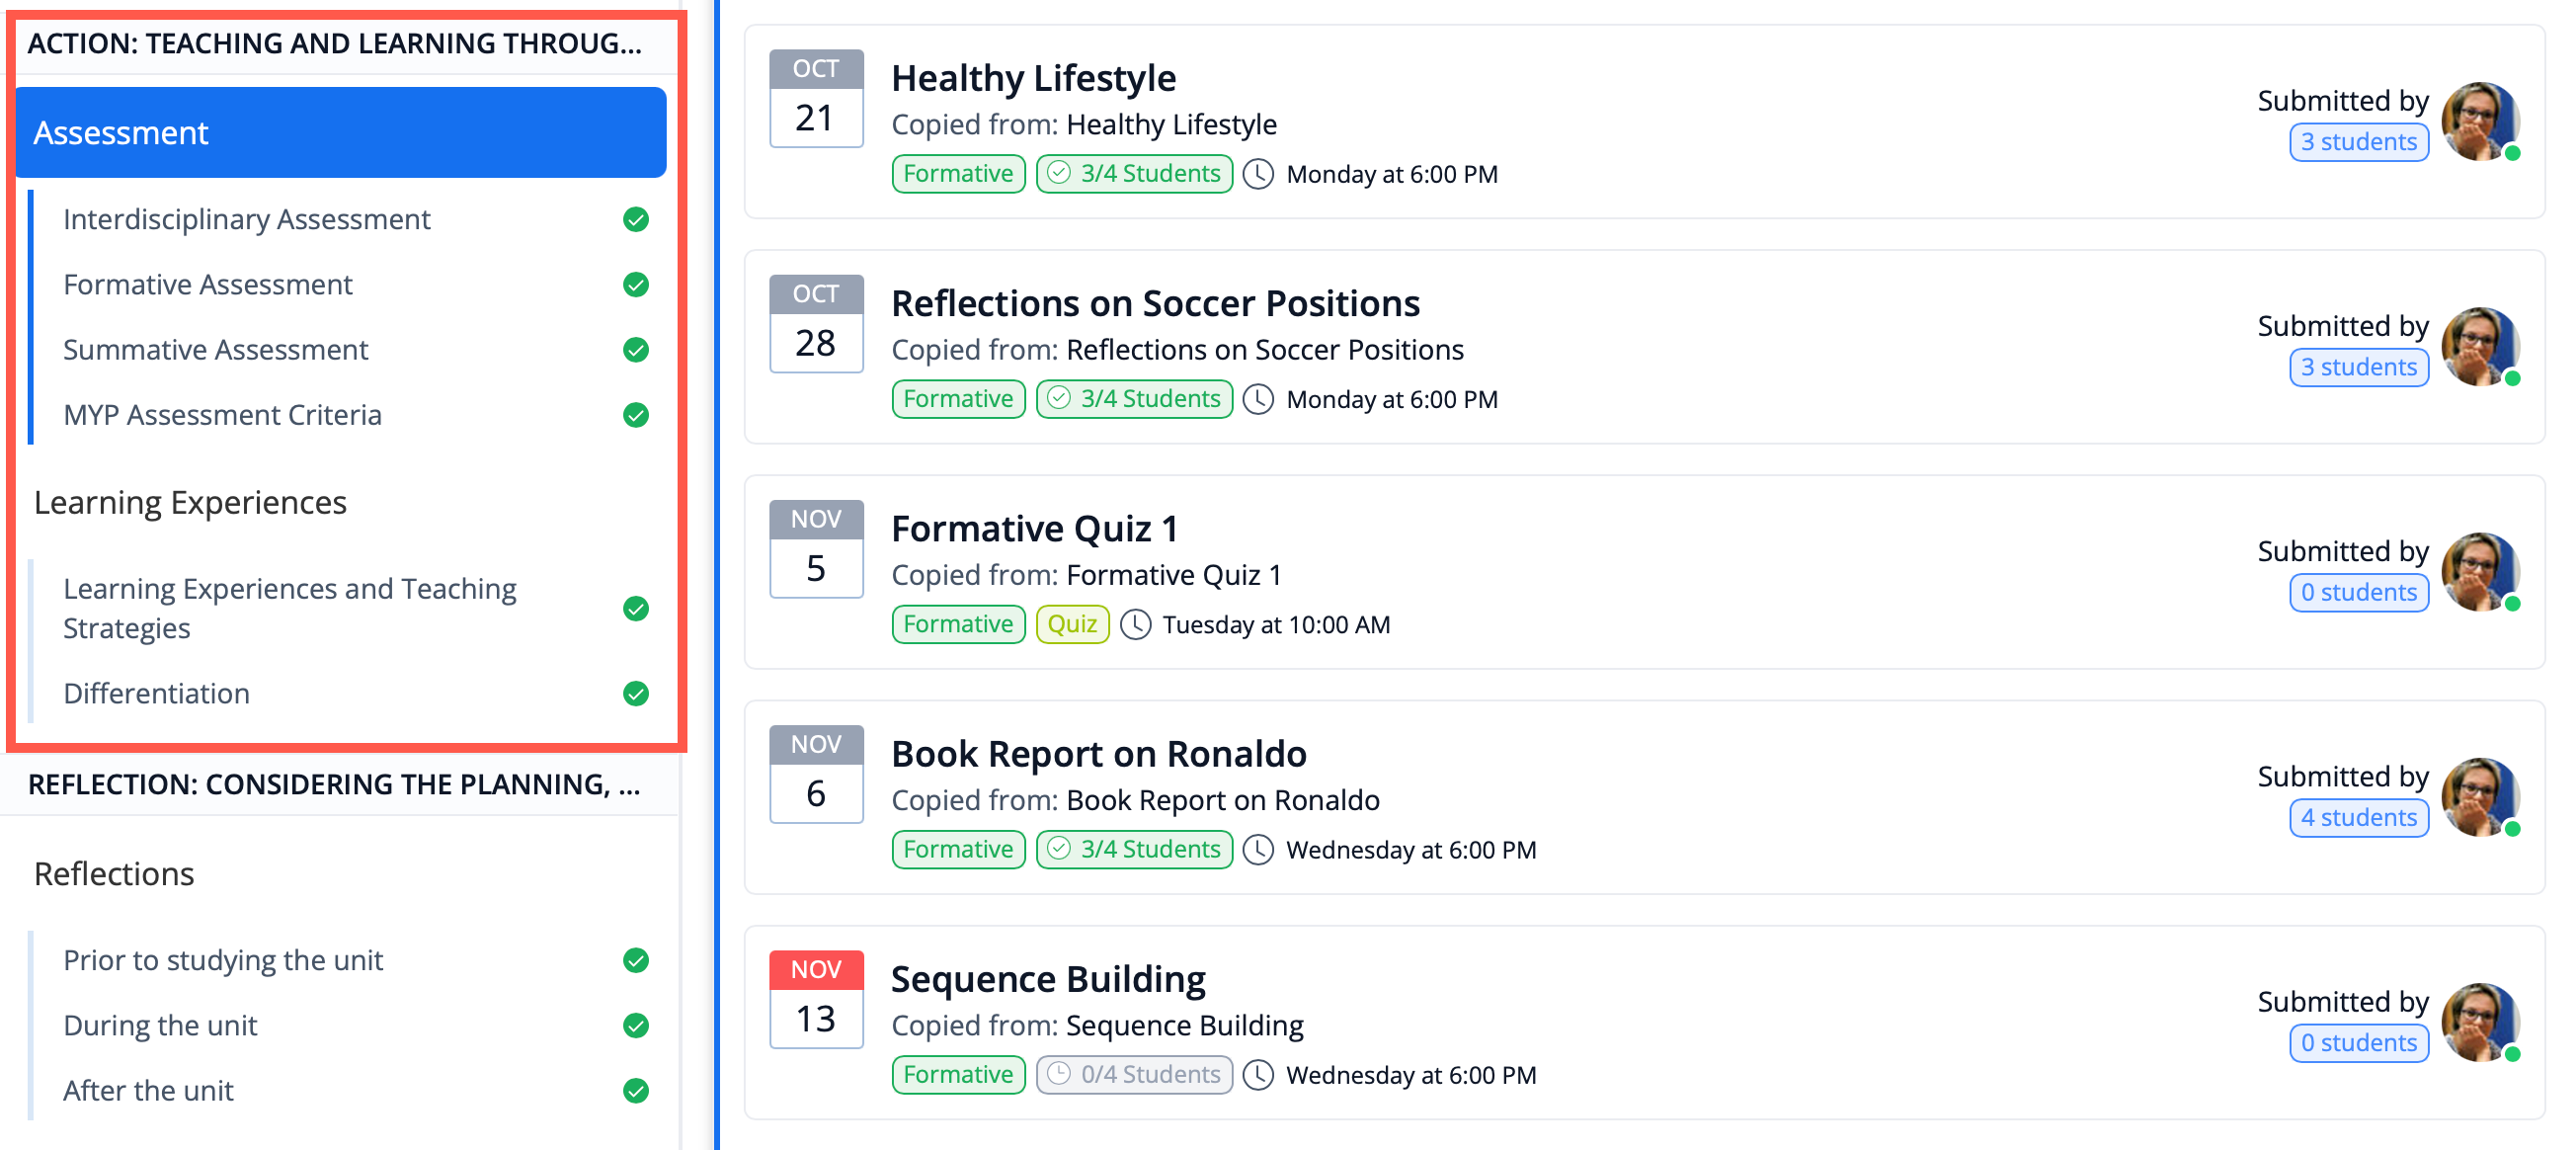Click the clock icon on Reflections on Soccer Positions
This screenshot has width=2576, height=1150.
point(1258,399)
